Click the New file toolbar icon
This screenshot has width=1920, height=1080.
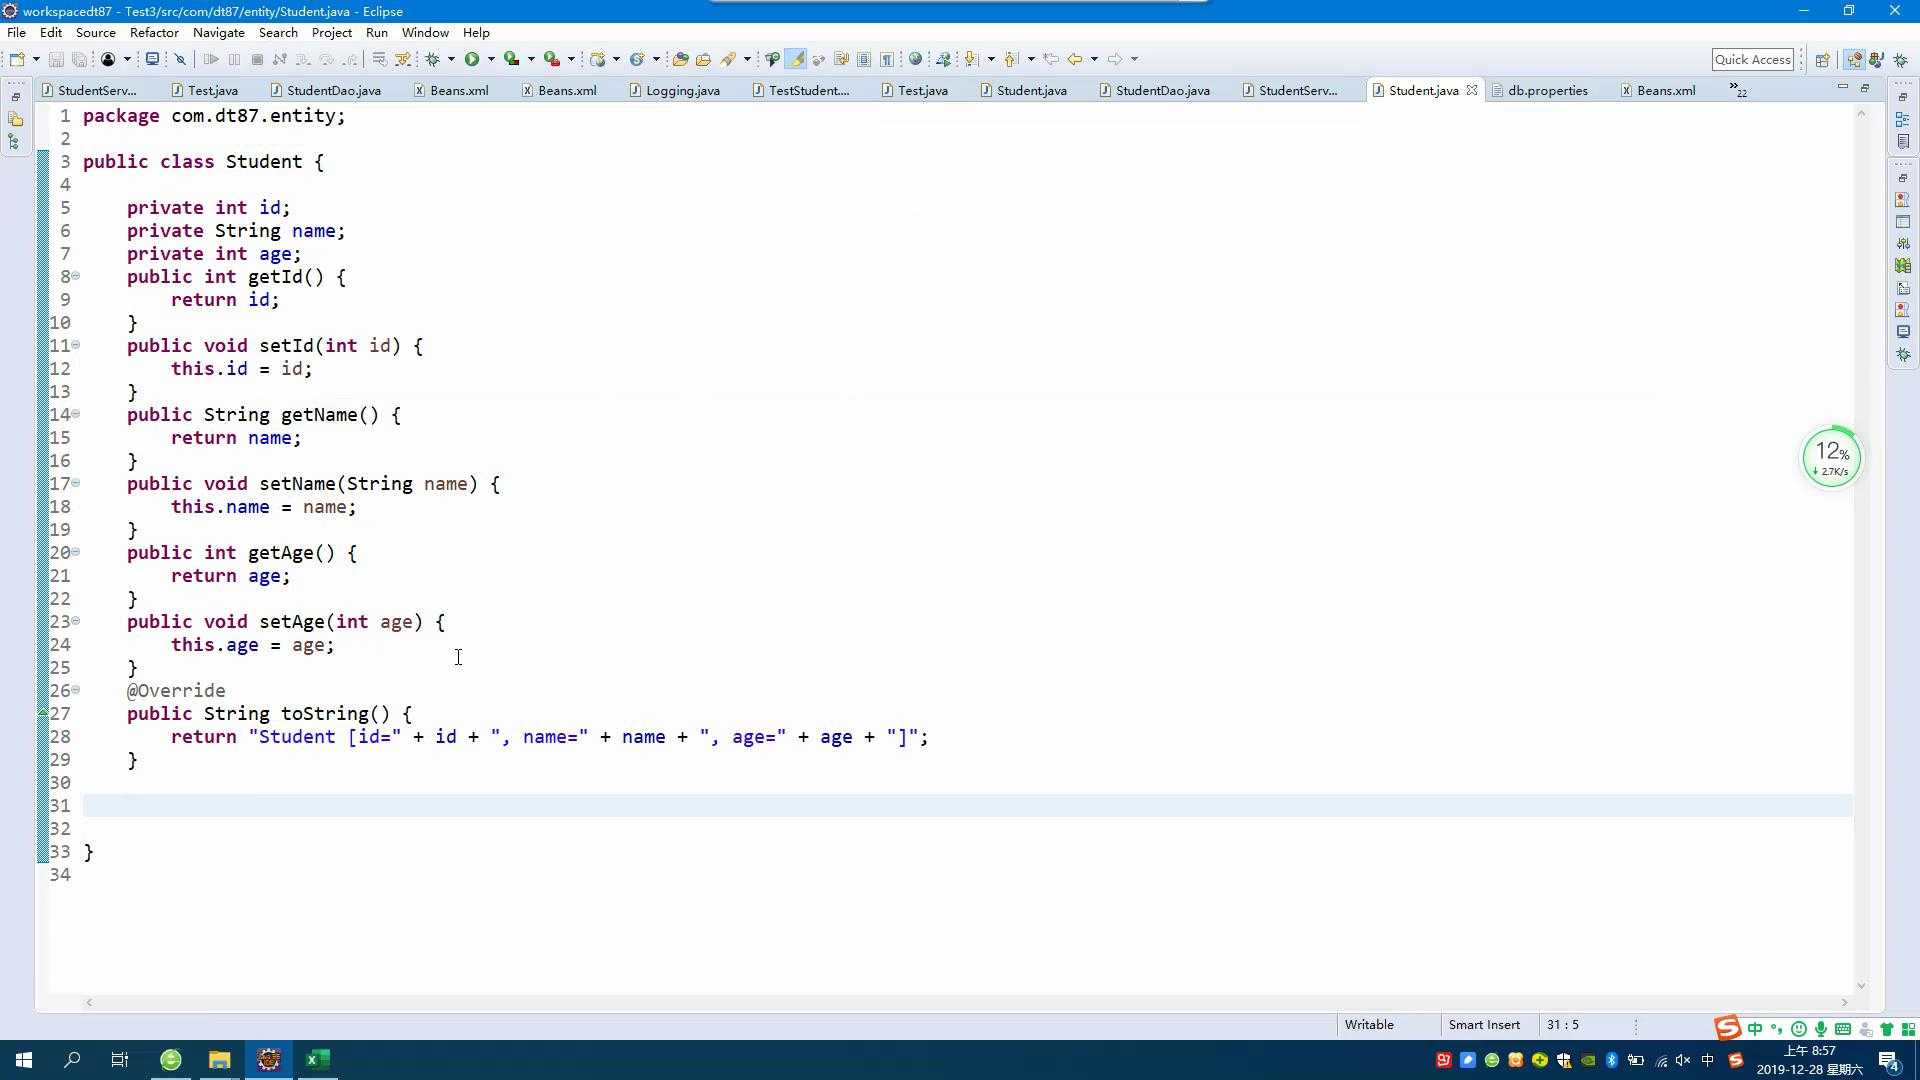tap(17, 59)
